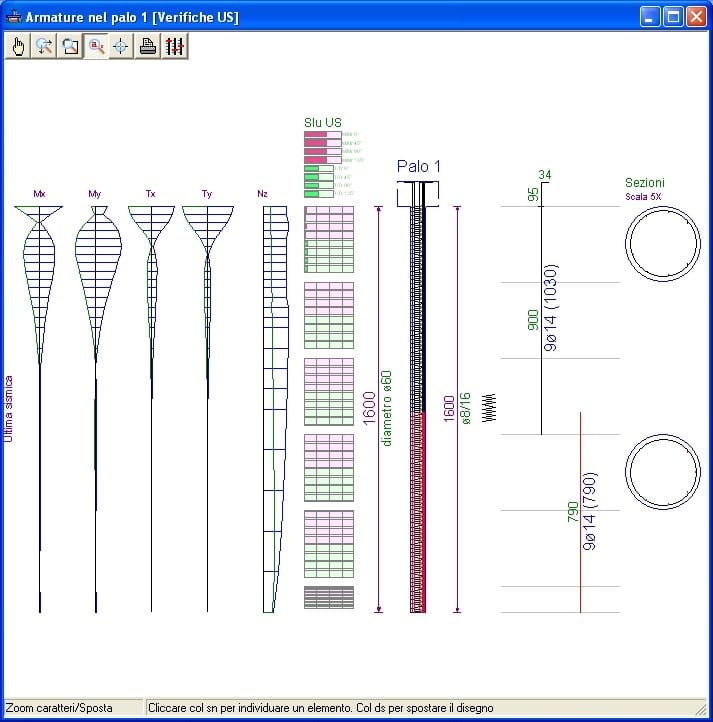Select the zoom text characters tool

pyautogui.click(x=96, y=46)
